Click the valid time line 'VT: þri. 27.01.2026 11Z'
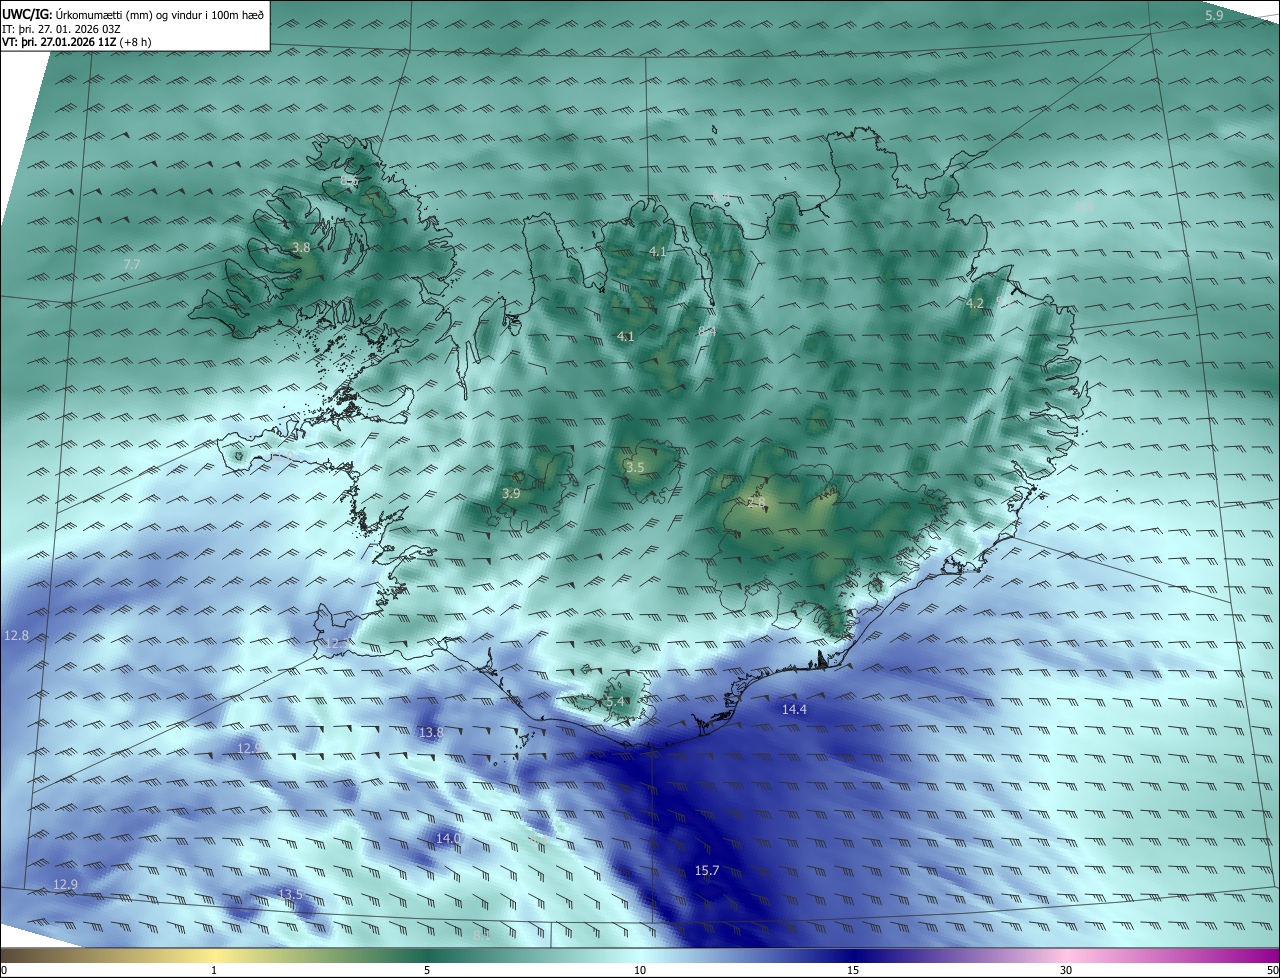1280x978 pixels. (x=60, y=42)
